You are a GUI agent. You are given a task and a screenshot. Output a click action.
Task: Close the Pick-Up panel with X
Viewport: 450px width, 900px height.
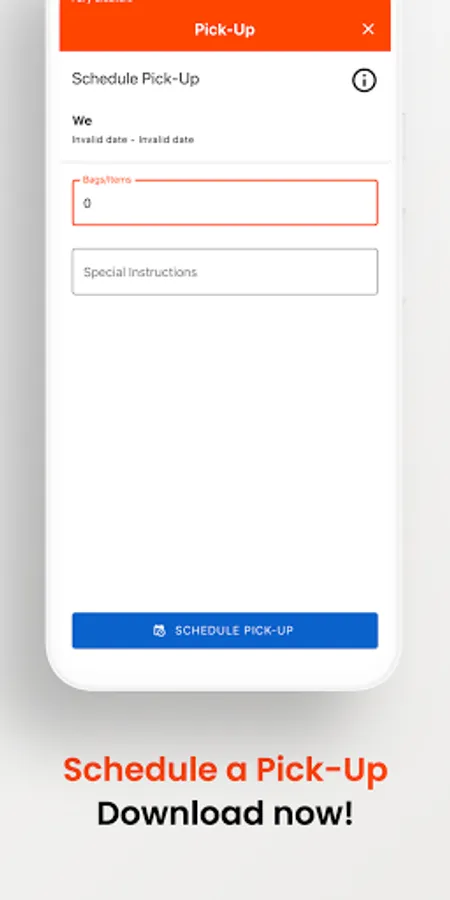[368, 29]
